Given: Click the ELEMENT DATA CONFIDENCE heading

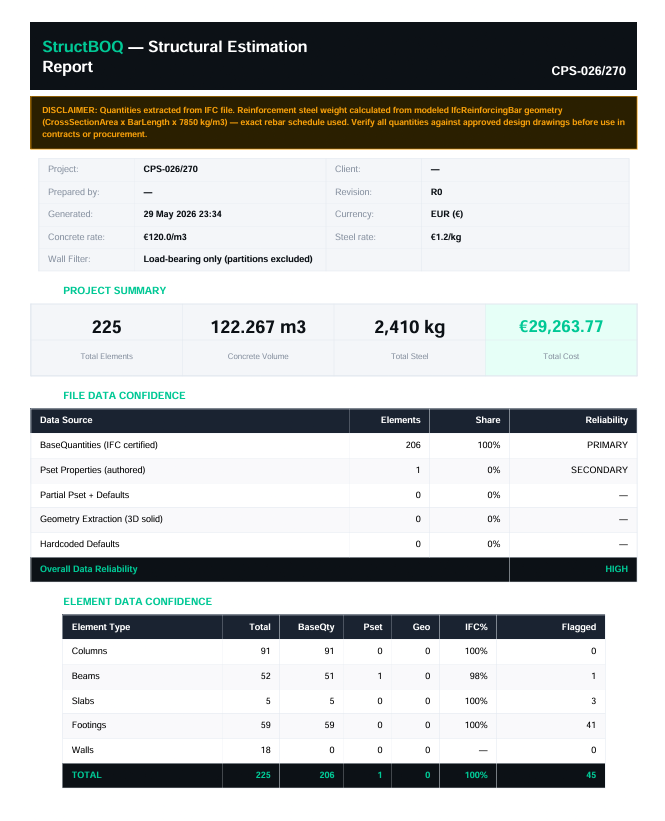Looking at the screenshot, I should (x=138, y=602).
